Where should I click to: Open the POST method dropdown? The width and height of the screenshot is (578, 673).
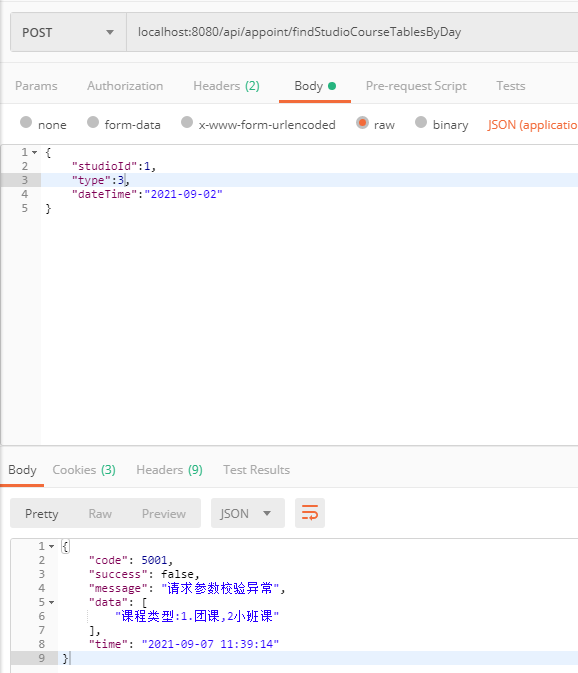pyautogui.click(x=68, y=33)
